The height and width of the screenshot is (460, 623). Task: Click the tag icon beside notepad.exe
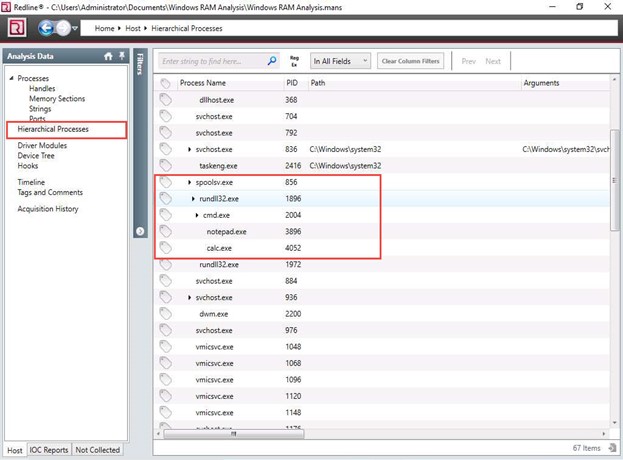(166, 232)
